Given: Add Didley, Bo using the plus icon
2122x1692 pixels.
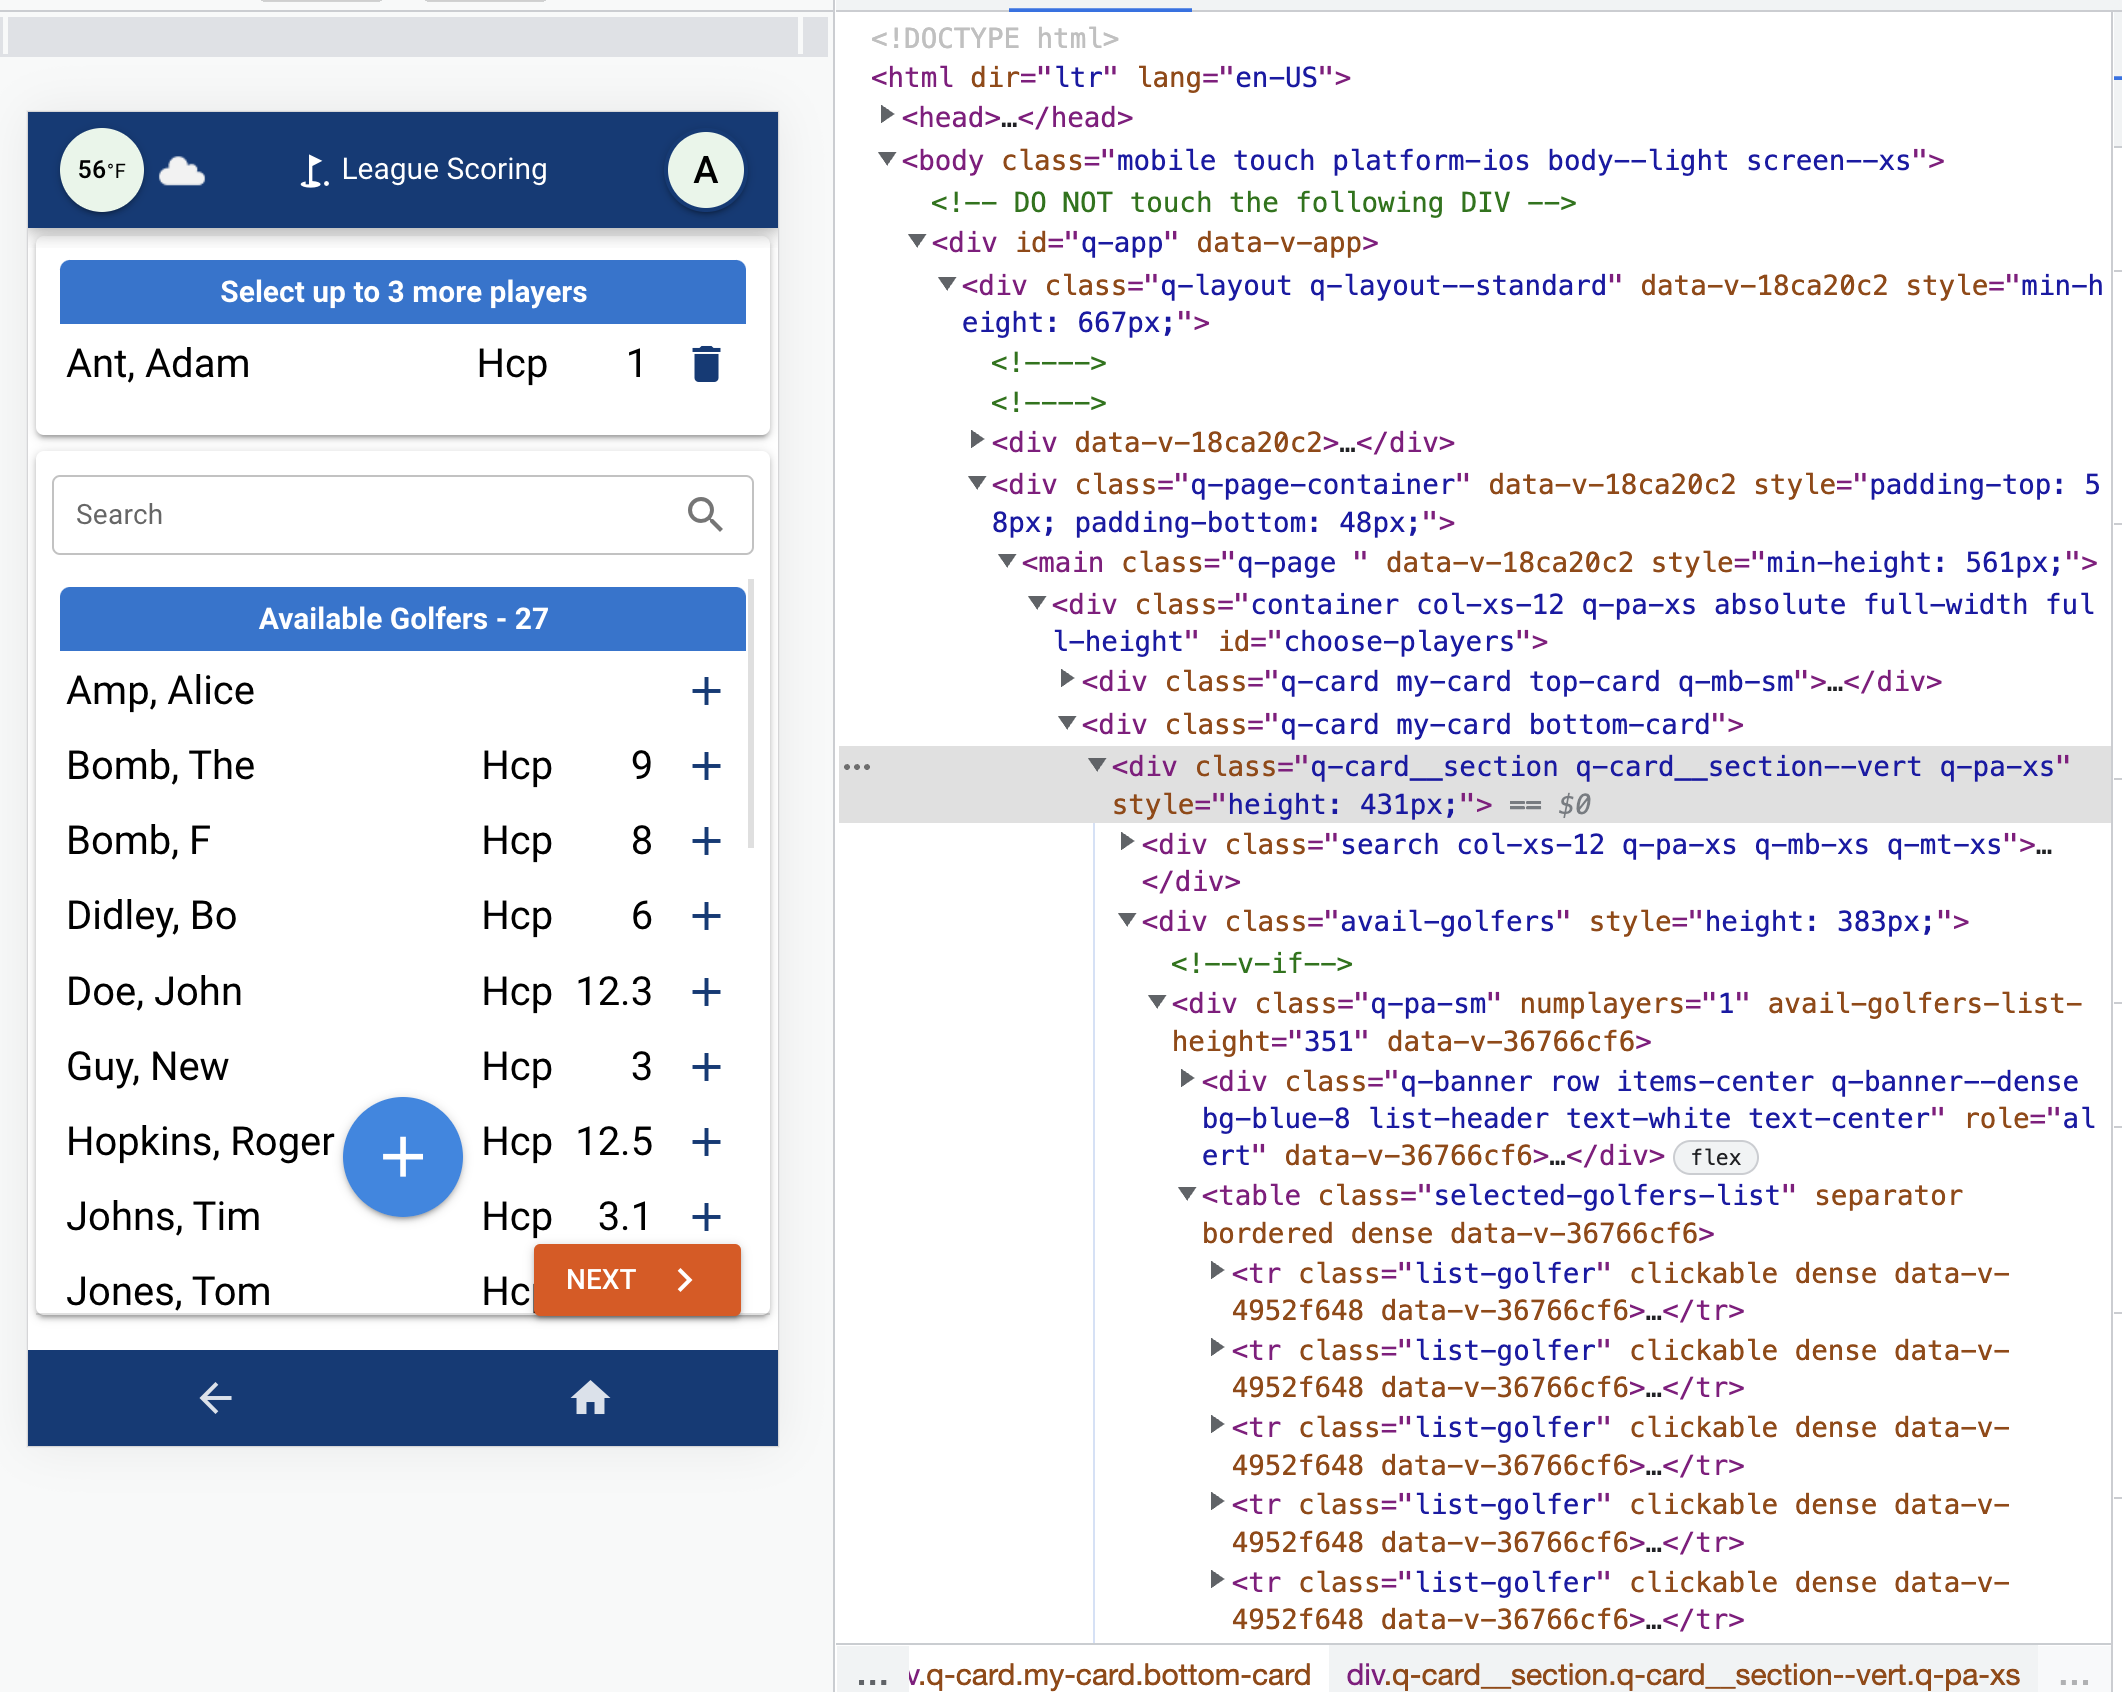Looking at the screenshot, I should 706,915.
